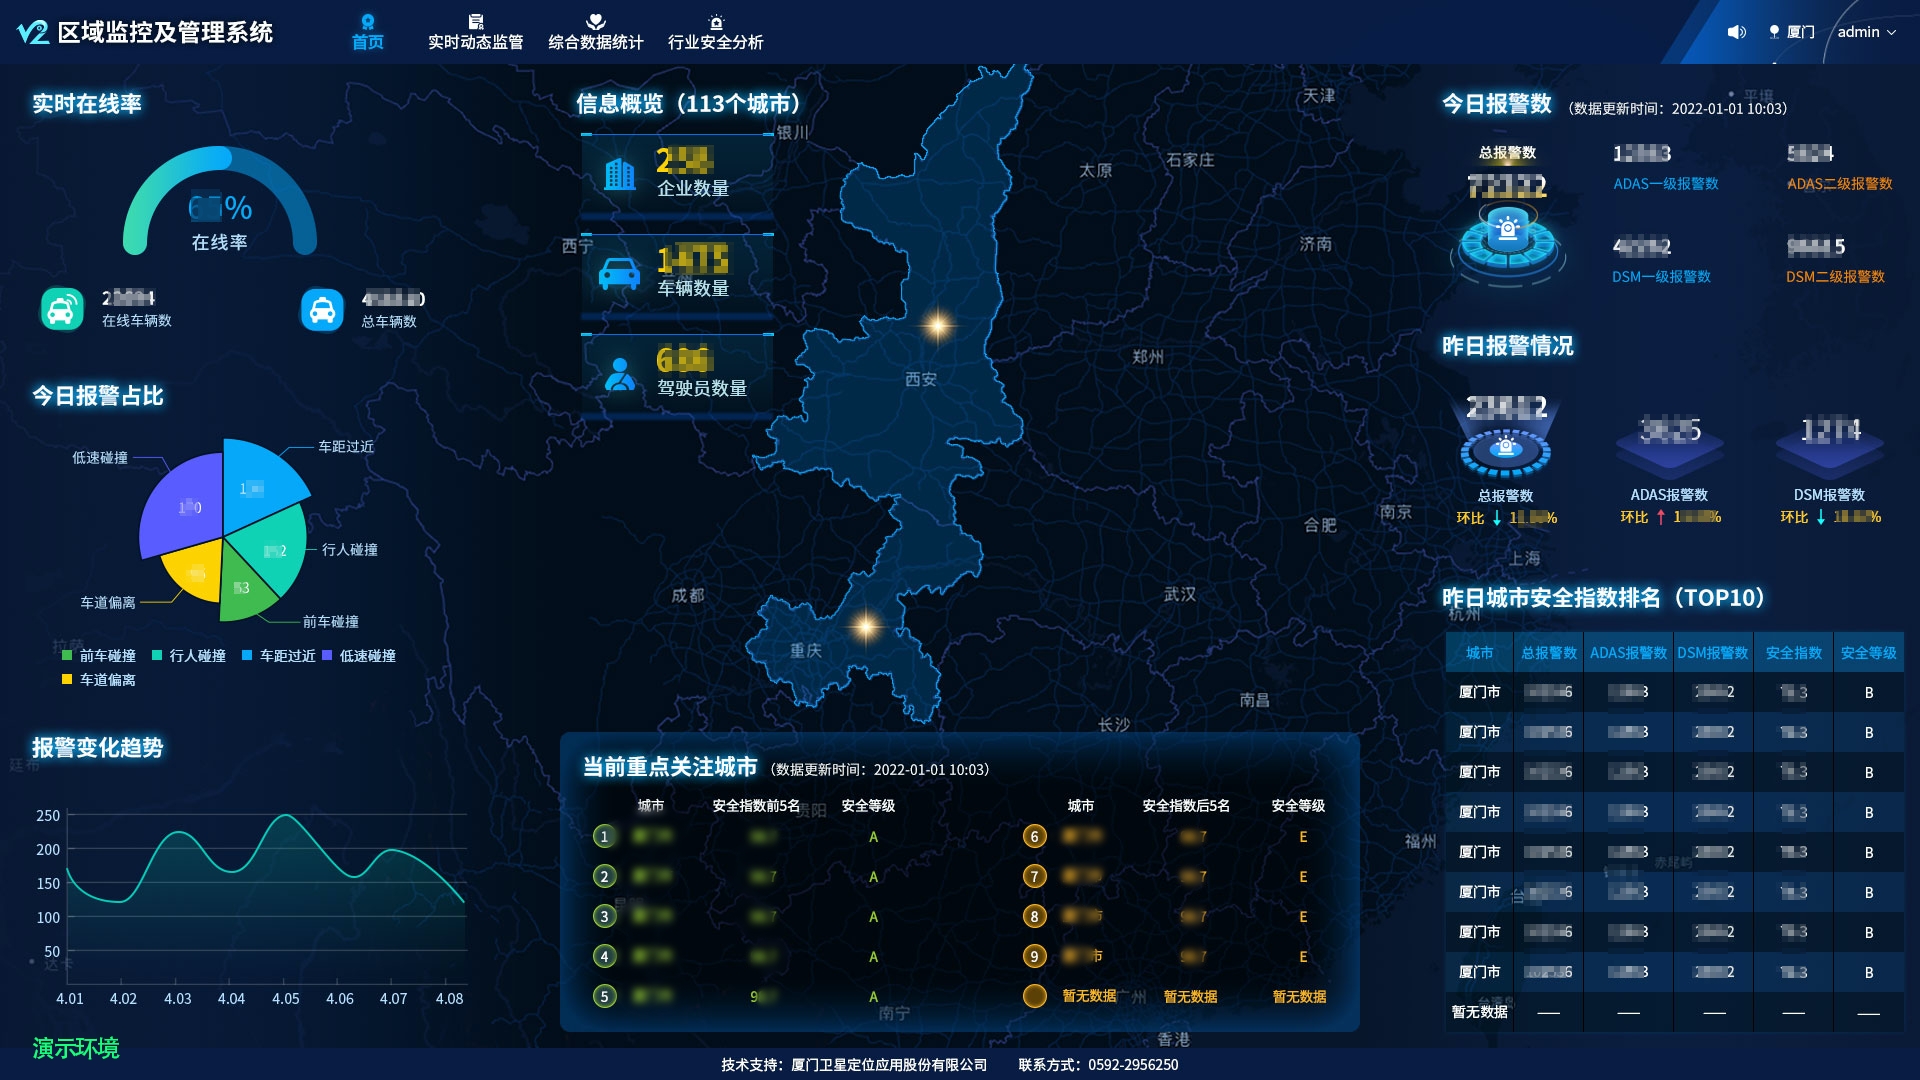The image size is (1920, 1080).
Task: Toggle the 车道偏离 legend entry
Action: pyautogui.click(x=98, y=680)
